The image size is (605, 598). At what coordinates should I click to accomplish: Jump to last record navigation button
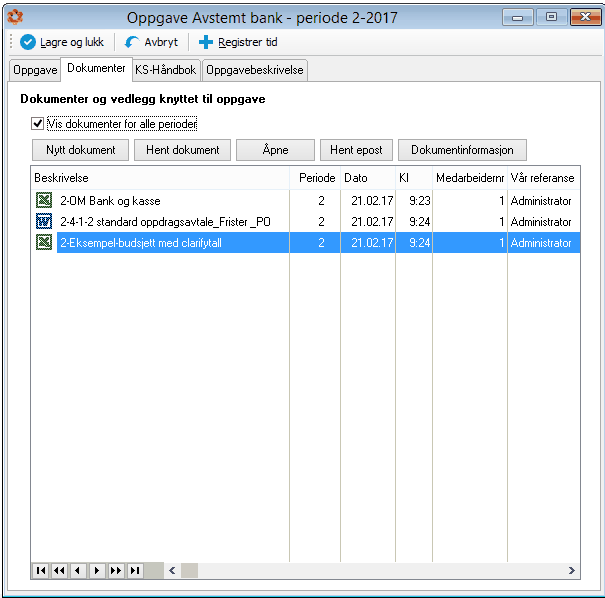[x=135, y=570]
